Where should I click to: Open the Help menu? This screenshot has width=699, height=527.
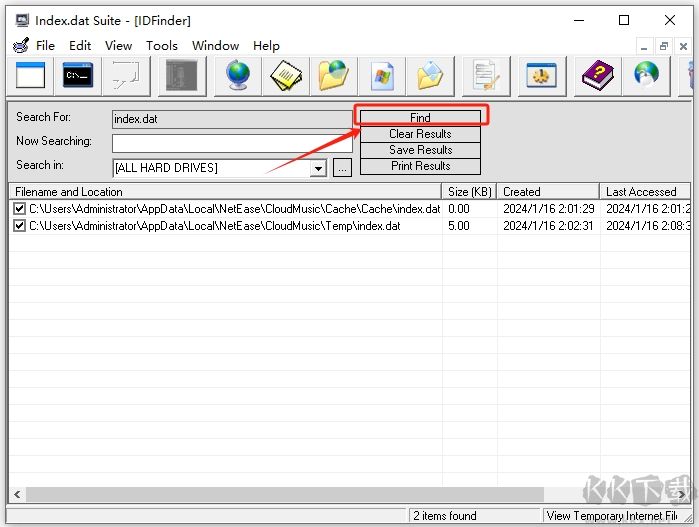[x=266, y=45]
